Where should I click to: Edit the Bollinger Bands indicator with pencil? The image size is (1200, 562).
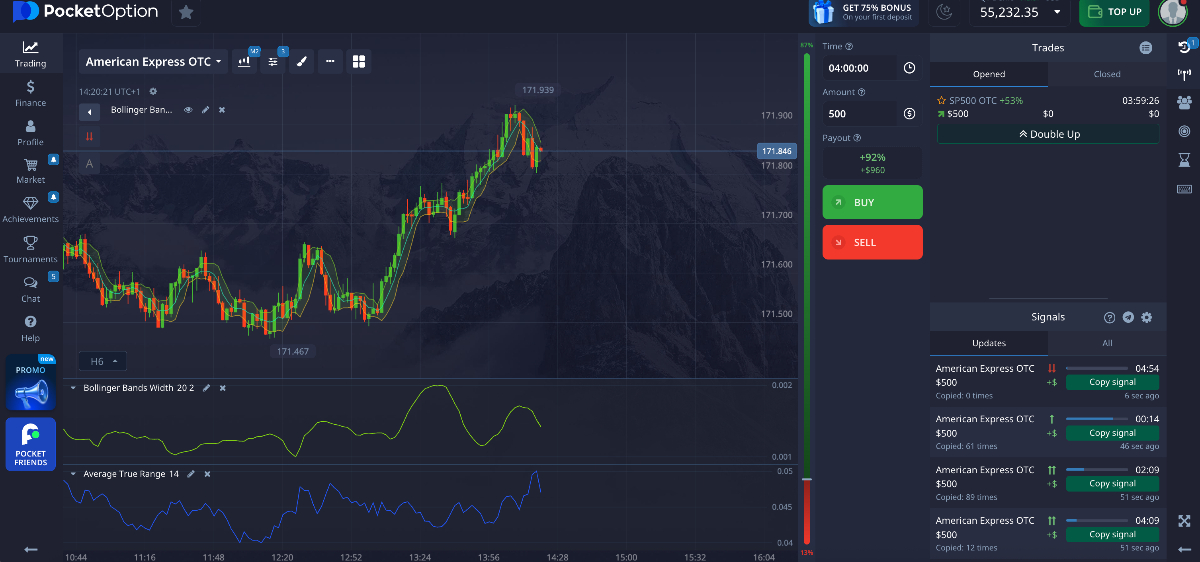click(x=205, y=110)
